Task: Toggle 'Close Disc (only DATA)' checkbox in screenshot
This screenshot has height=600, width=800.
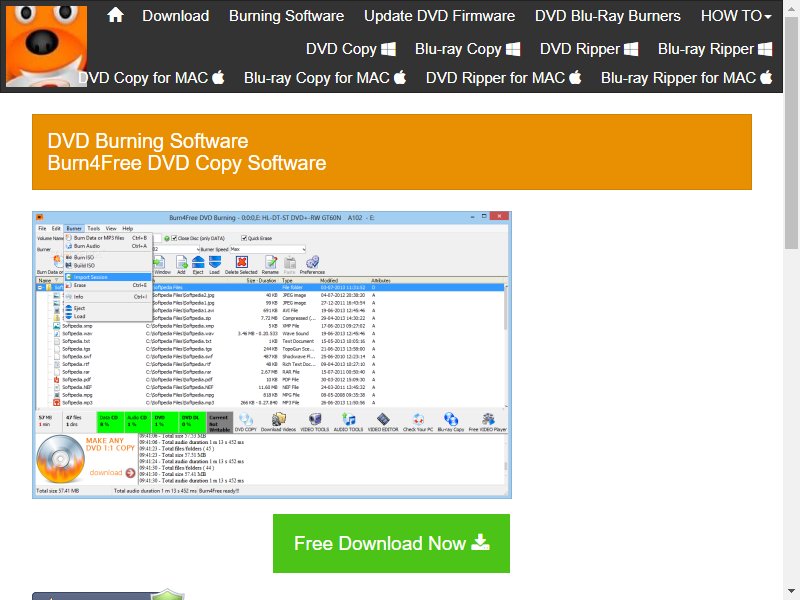Action: [x=174, y=238]
